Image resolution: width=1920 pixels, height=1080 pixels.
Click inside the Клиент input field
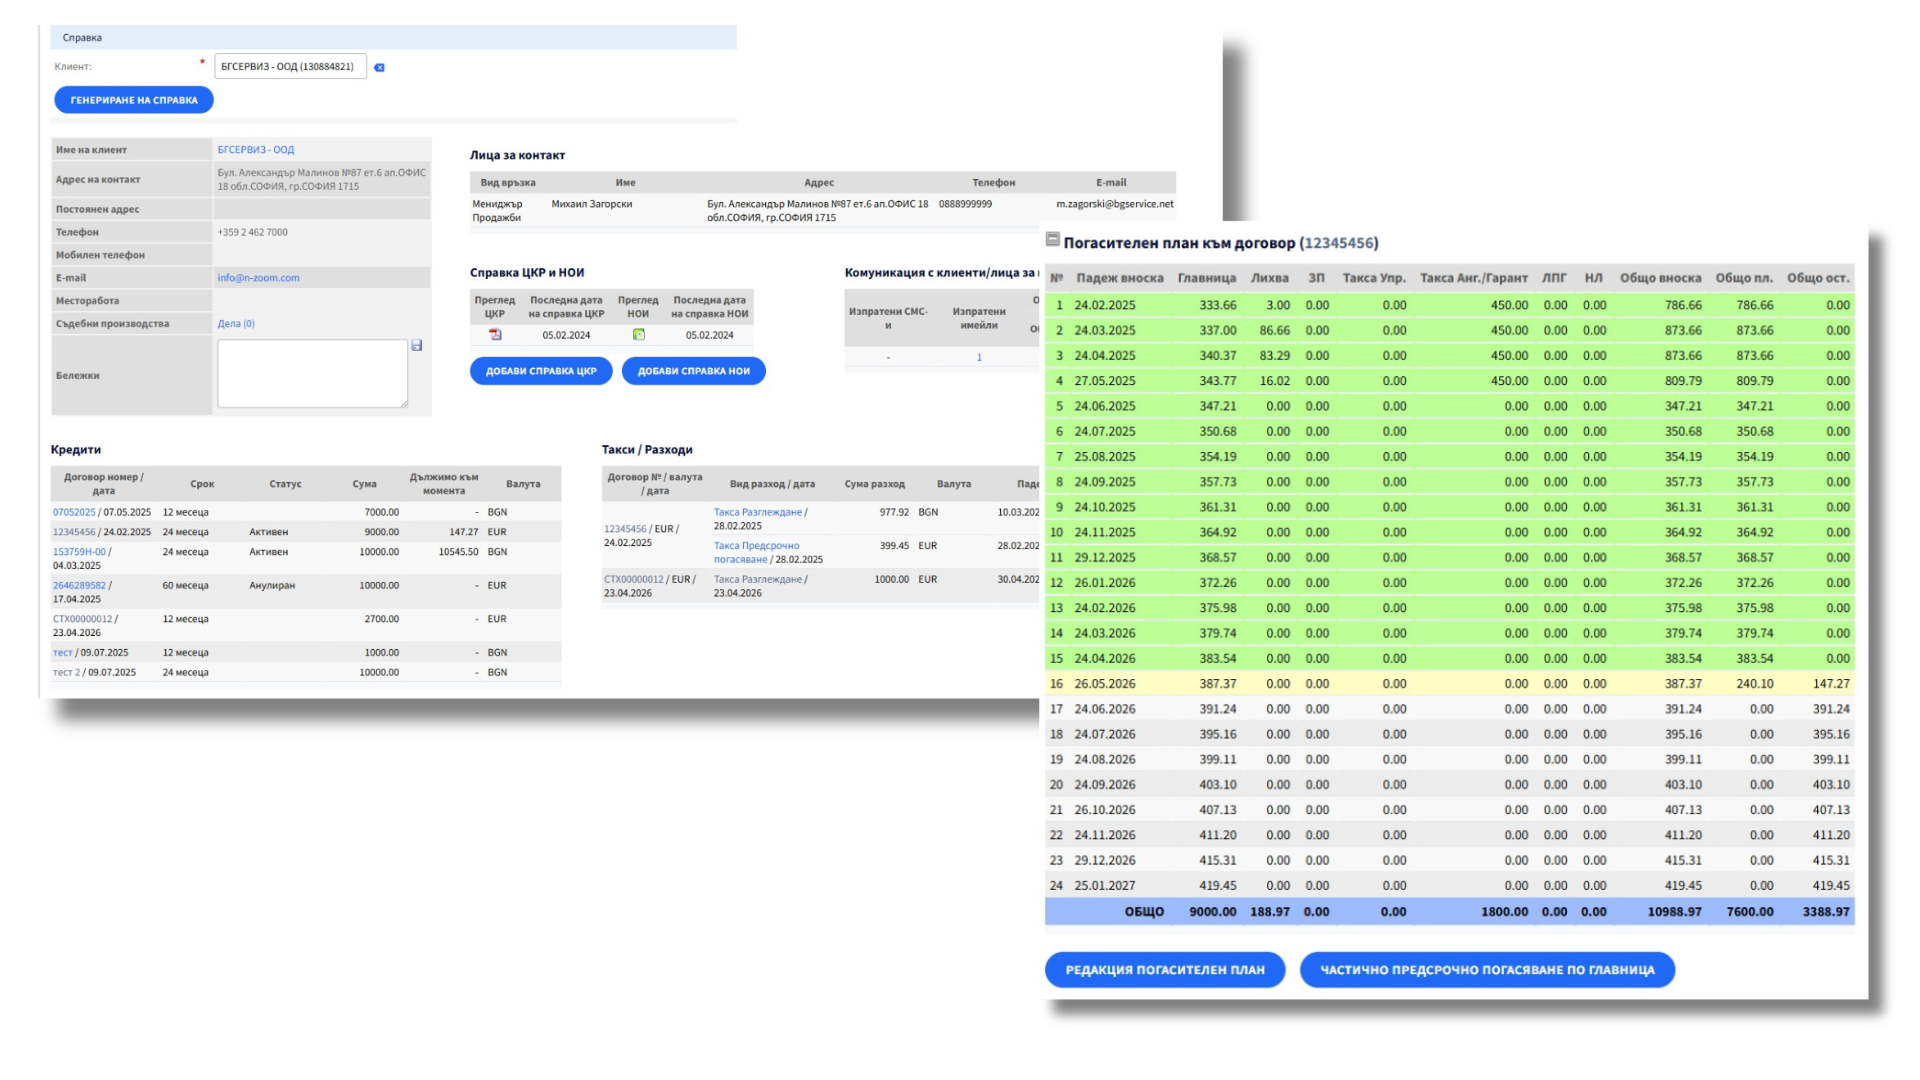coord(290,67)
